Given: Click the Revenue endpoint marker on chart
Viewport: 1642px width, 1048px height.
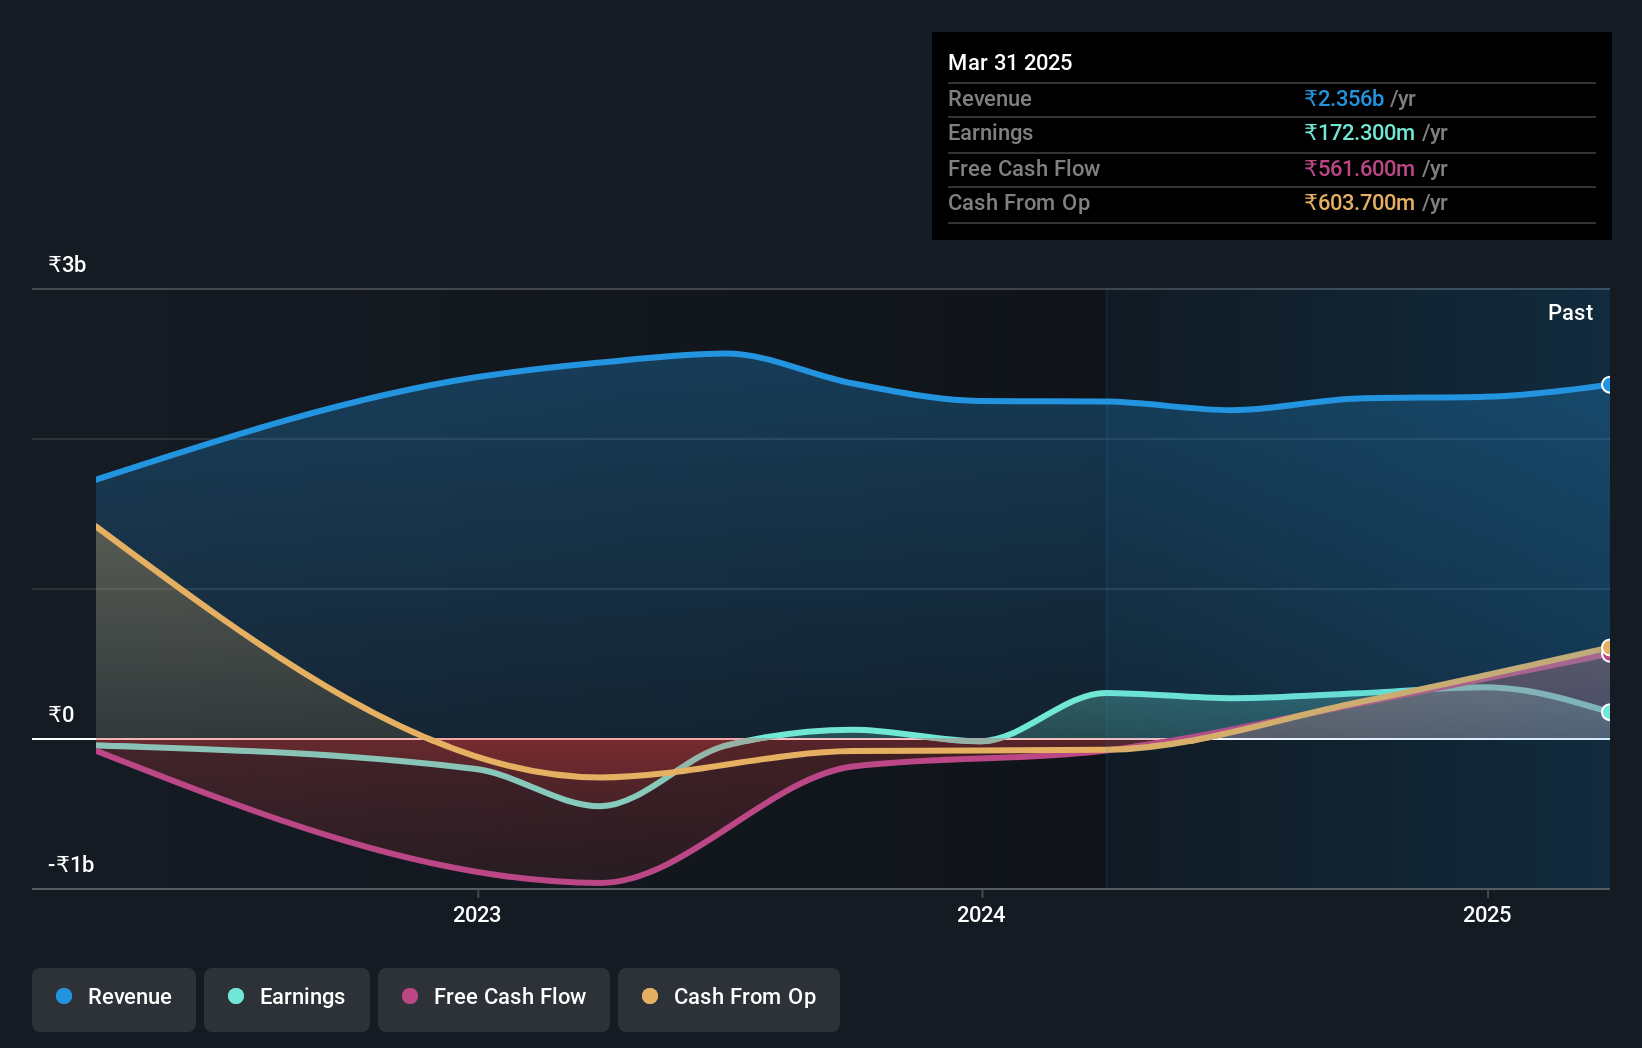Looking at the screenshot, I should [x=1607, y=385].
